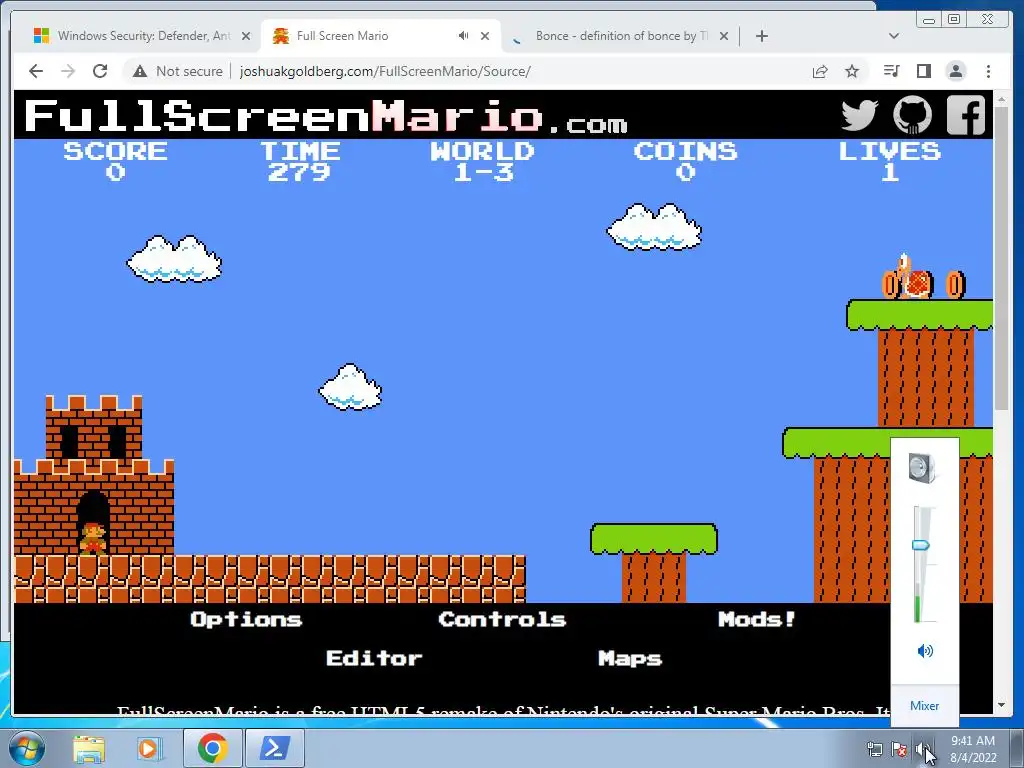Open the GitHub icon in site header
The width and height of the screenshot is (1024, 768).
[912, 115]
